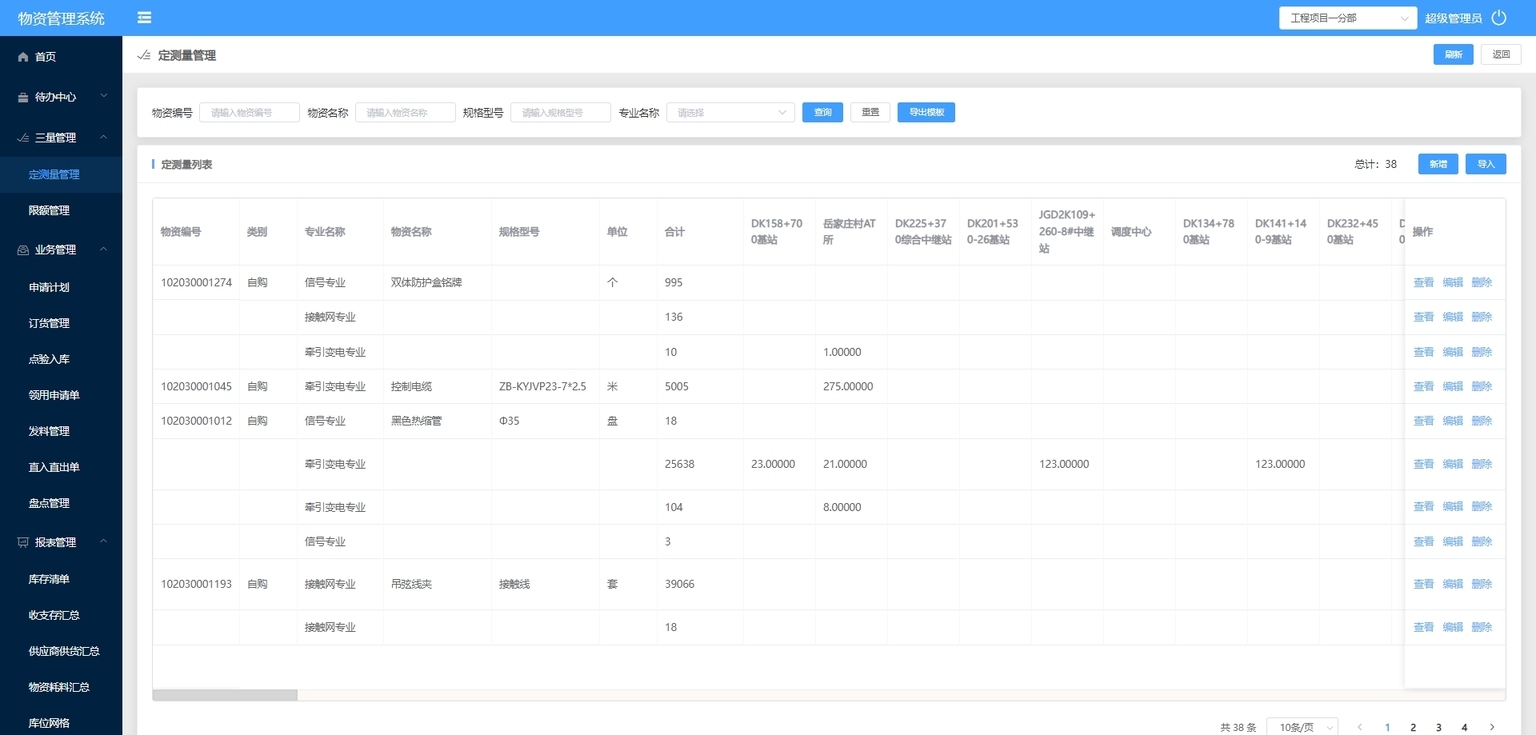
Task: Collapse the sidebar with the hamburger icon
Action: click(145, 17)
